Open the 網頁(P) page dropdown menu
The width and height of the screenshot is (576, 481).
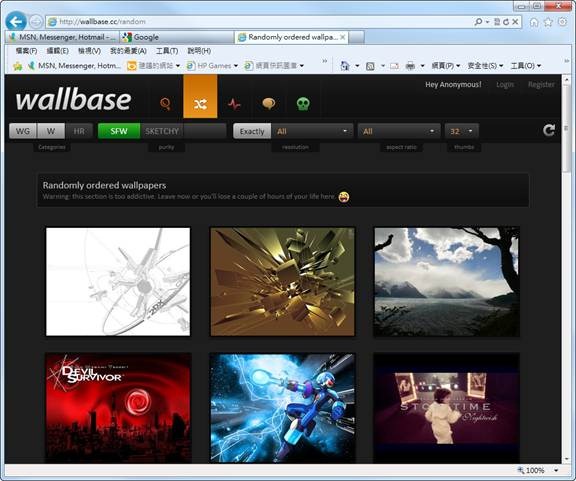pyautogui.click(x=446, y=66)
